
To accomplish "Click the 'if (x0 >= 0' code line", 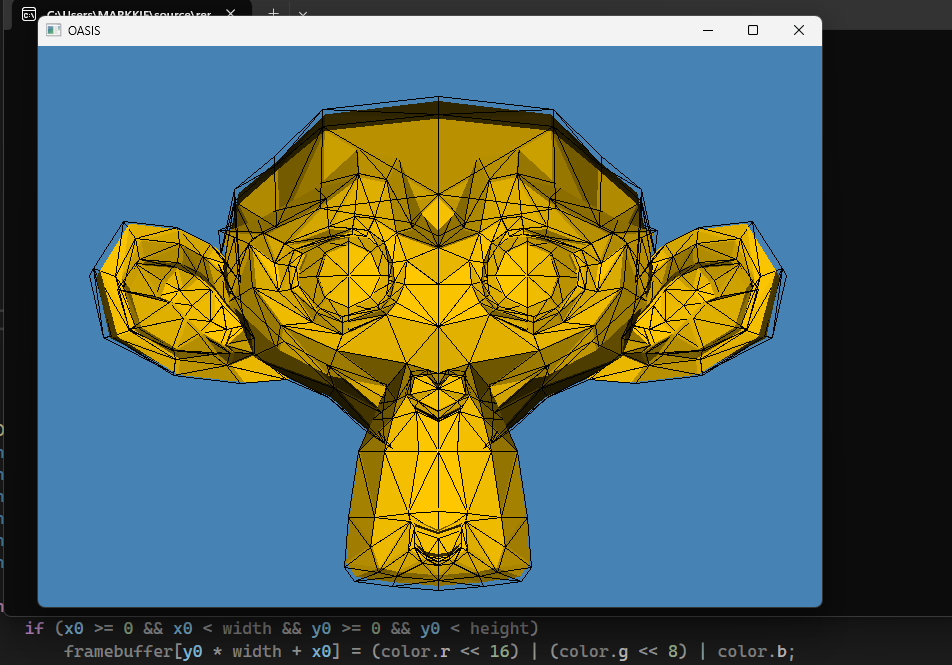I will [282, 629].
